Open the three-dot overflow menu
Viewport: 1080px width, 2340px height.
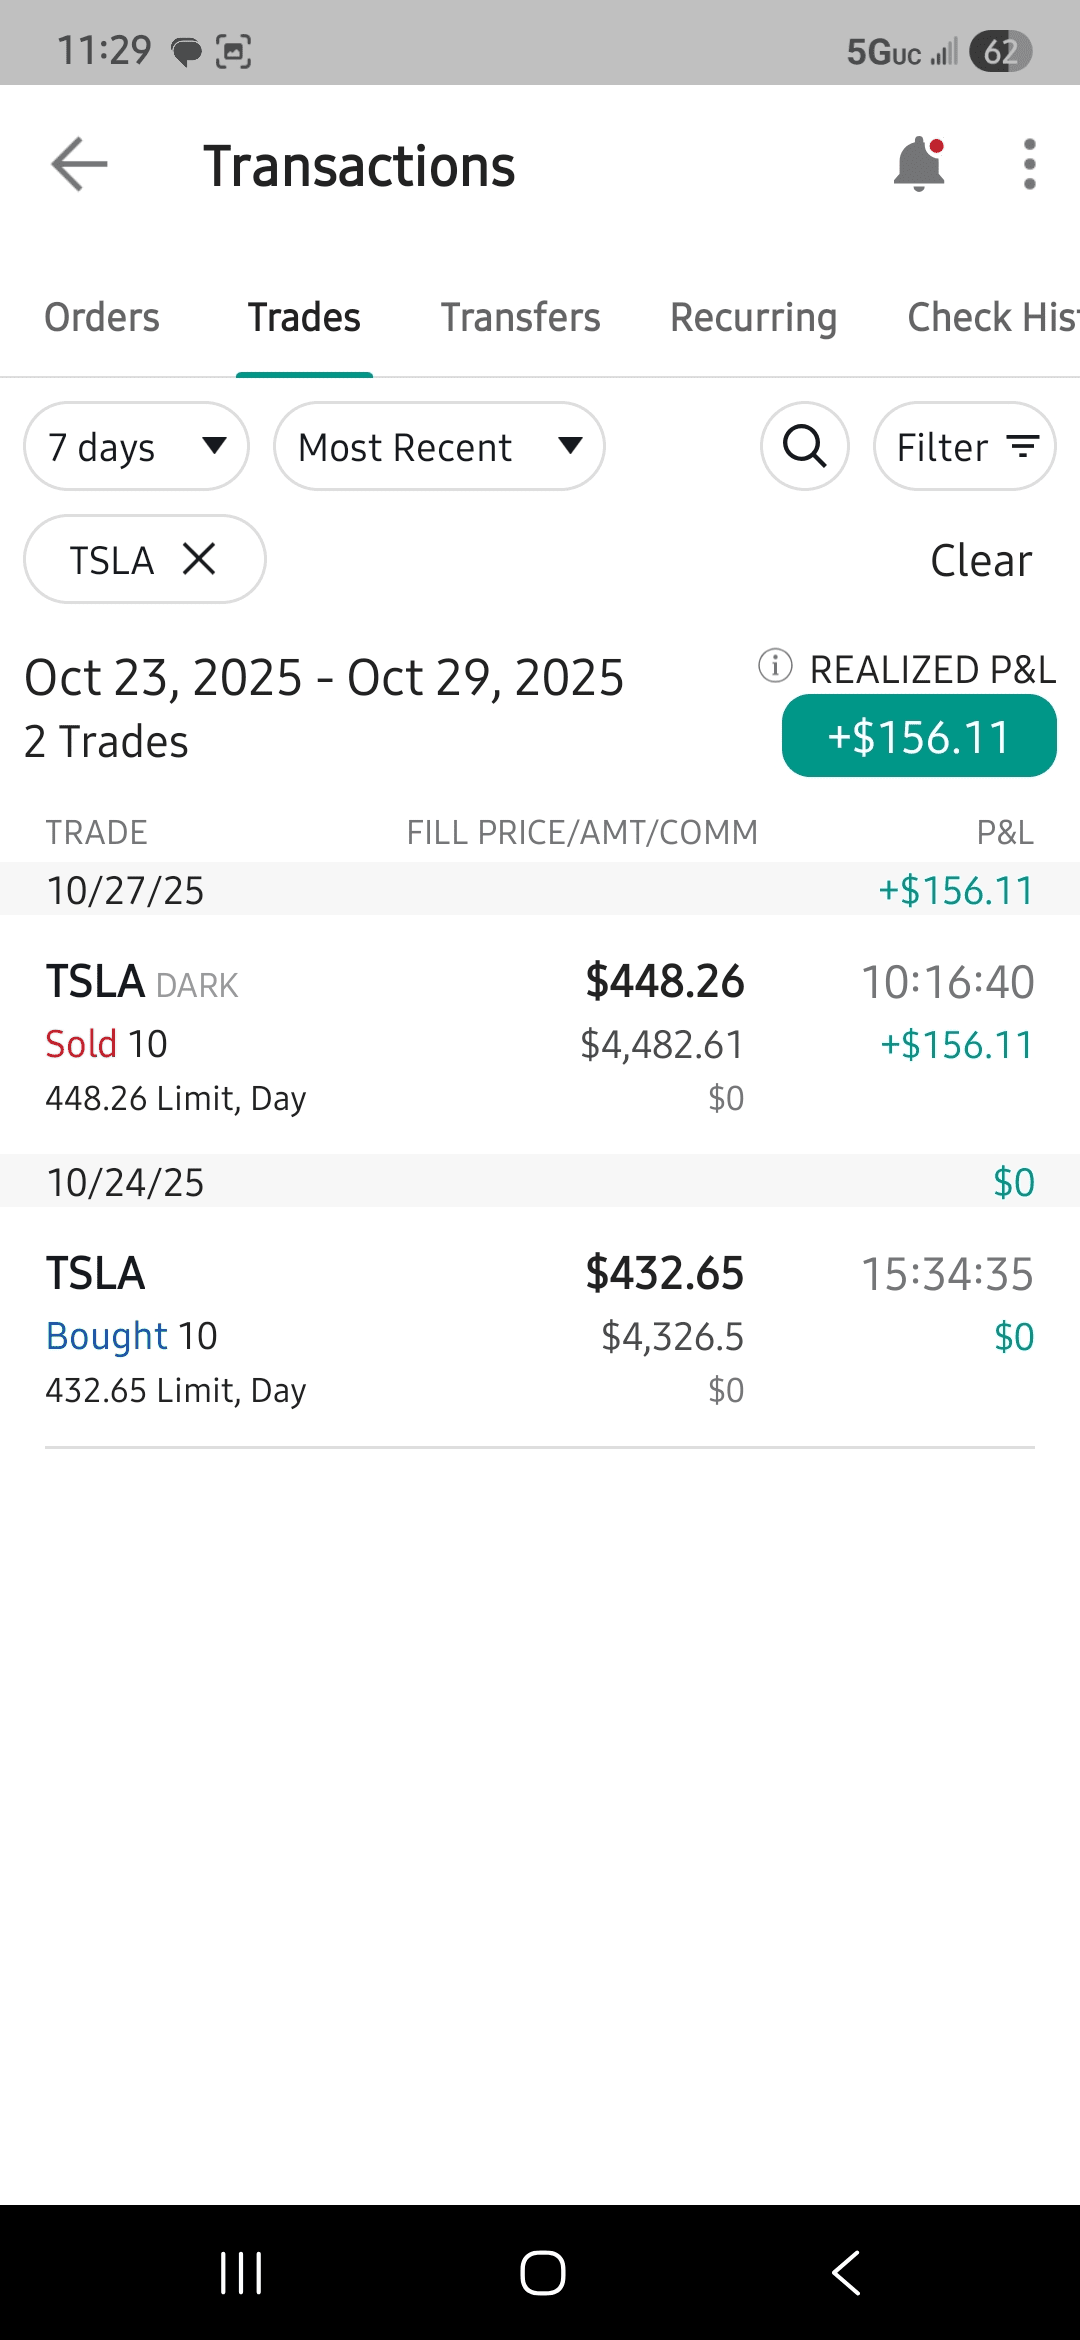click(x=1029, y=164)
